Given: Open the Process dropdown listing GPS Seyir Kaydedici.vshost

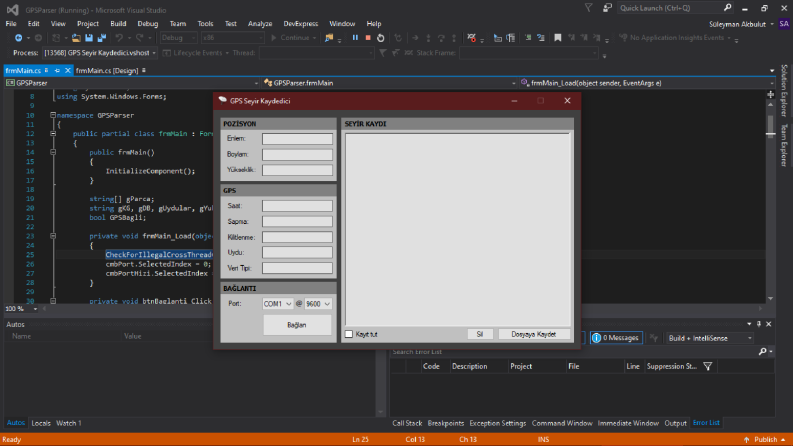Looking at the screenshot, I should point(100,53).
